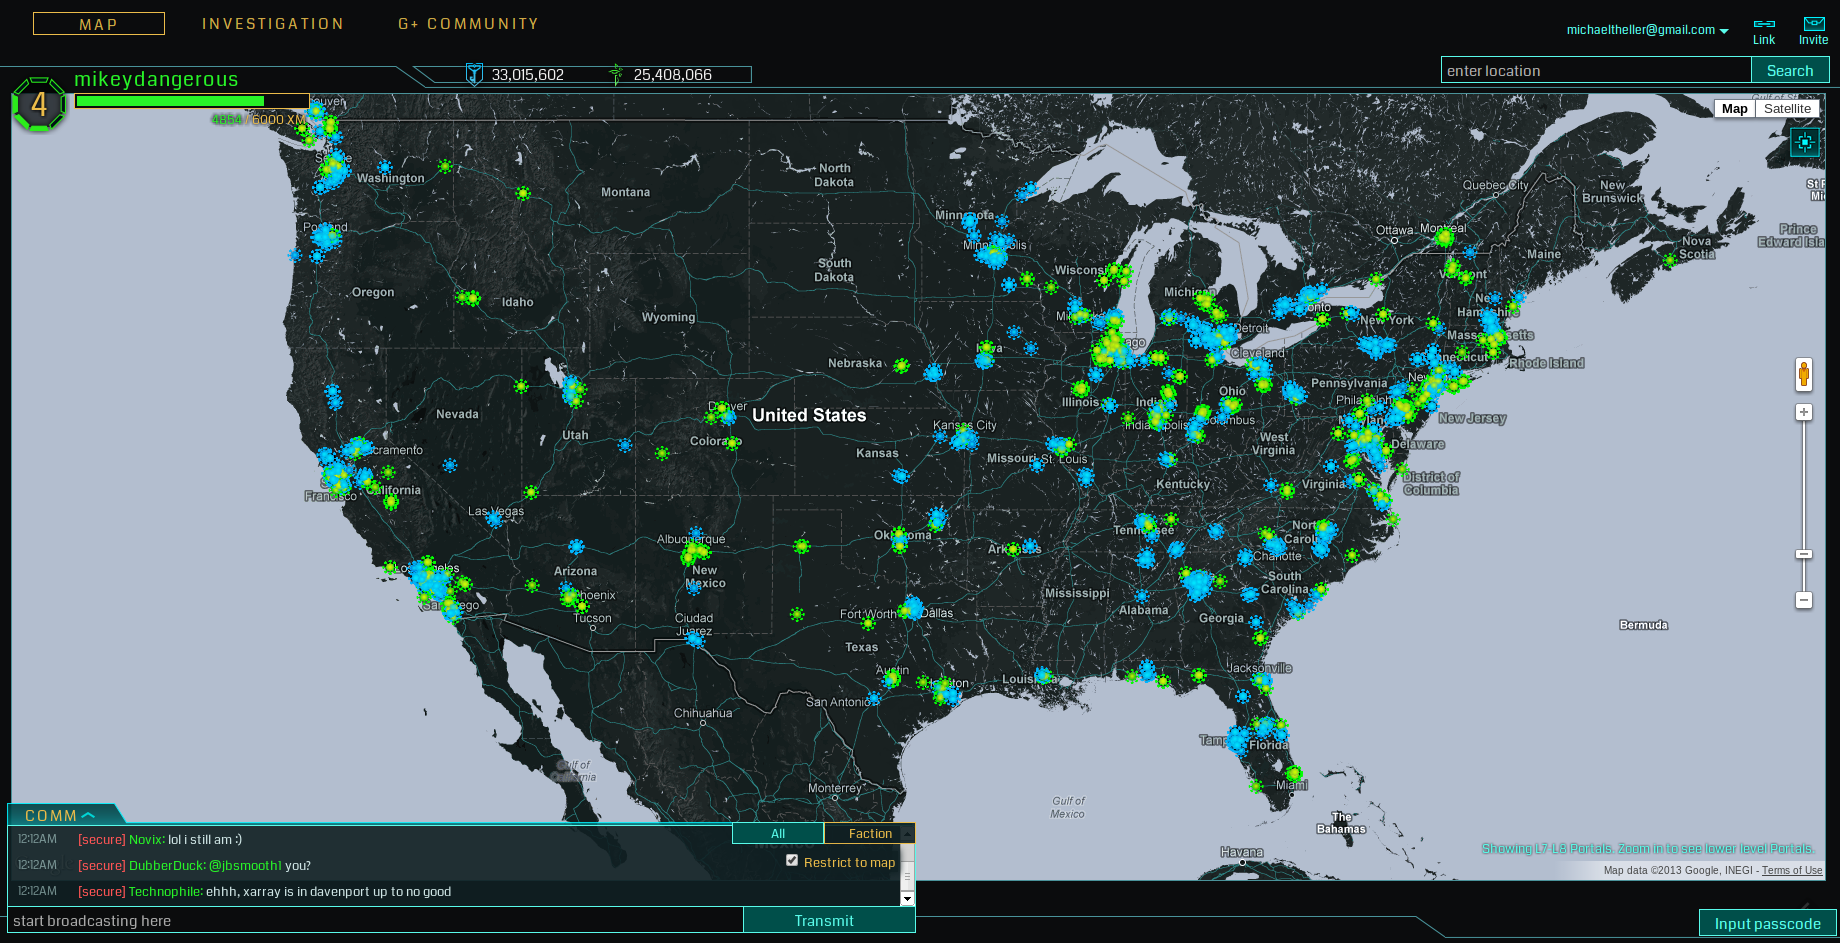Click the blue portal cluster at Minneapolis
Viewport: 1840px width, 943px height.
pos(994,255)
